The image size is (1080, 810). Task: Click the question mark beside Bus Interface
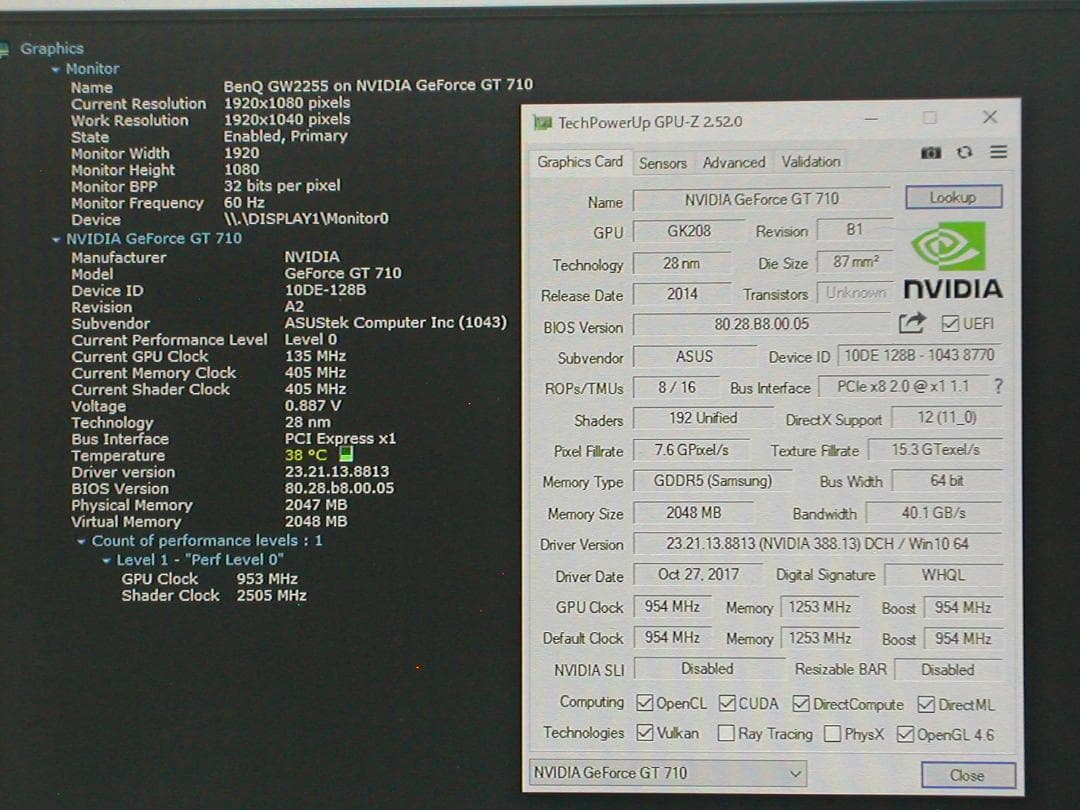coord(999,387)
